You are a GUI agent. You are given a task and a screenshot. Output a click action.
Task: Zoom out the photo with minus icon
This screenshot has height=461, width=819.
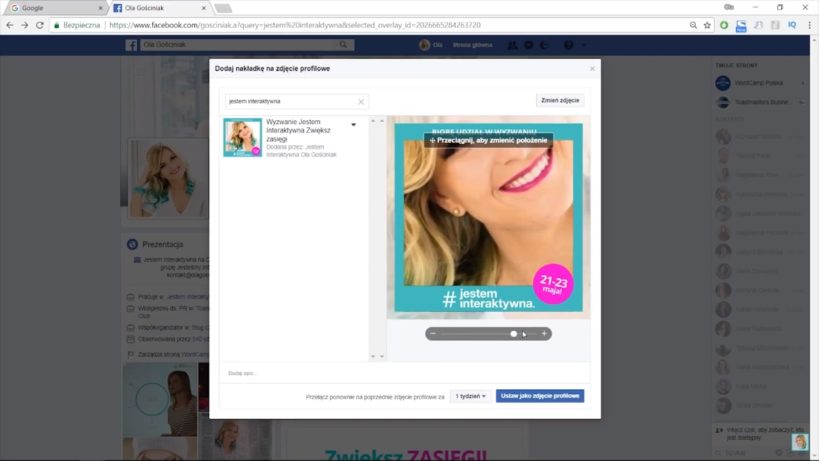coord(433,334)
